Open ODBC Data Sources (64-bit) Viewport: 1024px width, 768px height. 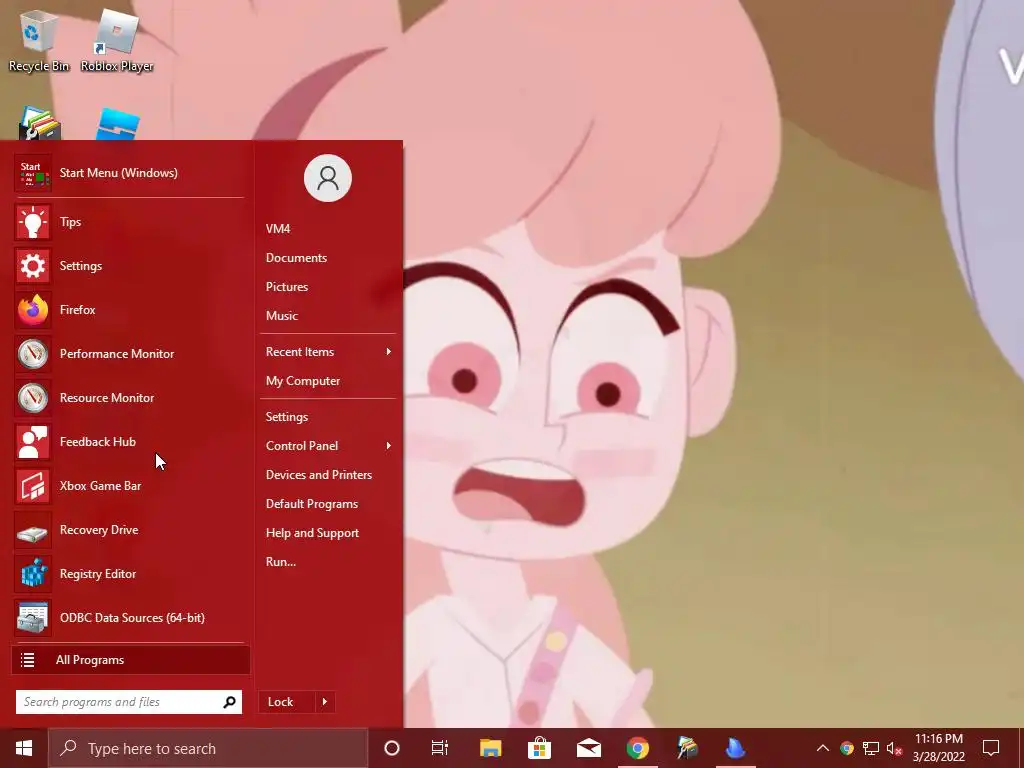pyautogui.click(x=129, y=618)
